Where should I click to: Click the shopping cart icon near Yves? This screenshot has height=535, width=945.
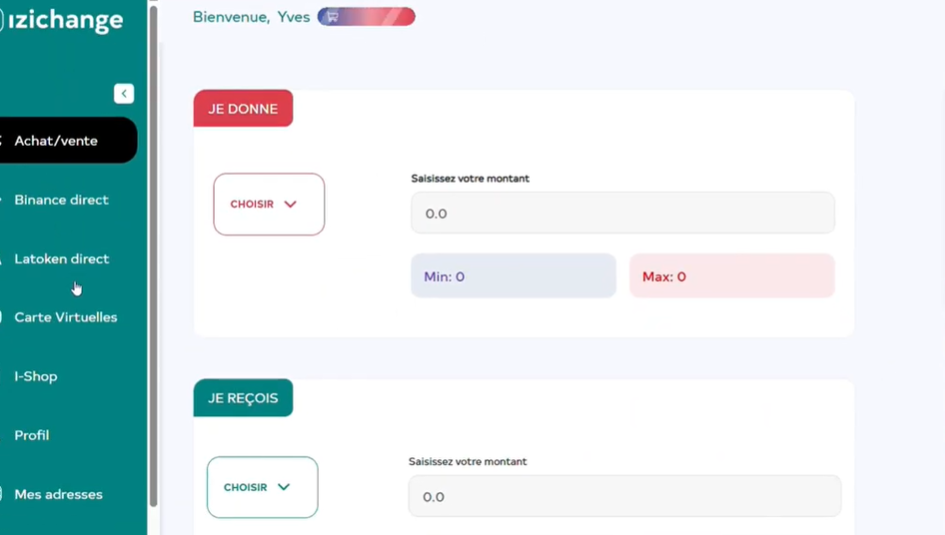333,17
